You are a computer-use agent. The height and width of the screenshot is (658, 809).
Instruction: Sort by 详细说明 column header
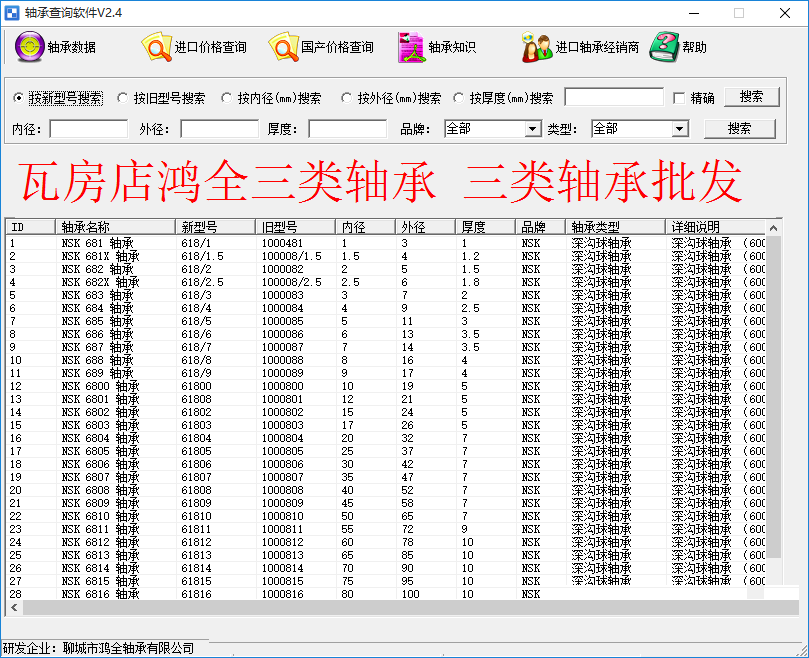pos(715,227)
